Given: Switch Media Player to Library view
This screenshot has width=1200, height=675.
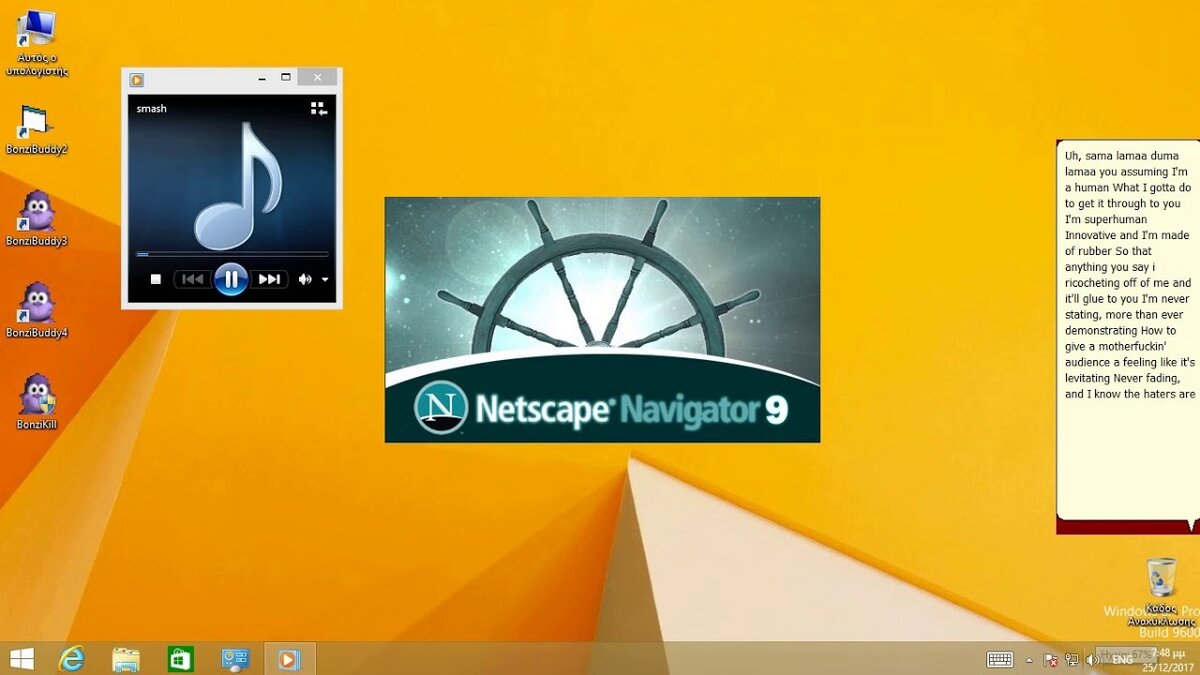Looking at the screenshot, I should tap(319, 108).
